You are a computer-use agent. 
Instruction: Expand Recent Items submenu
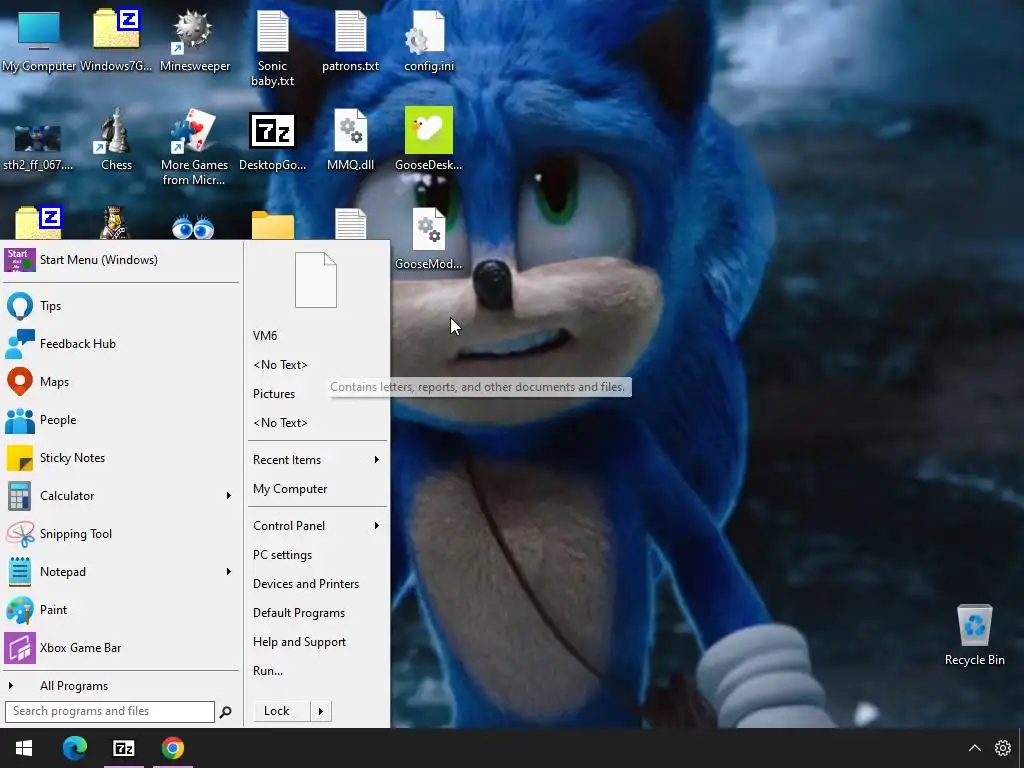[x=317, y=460]
